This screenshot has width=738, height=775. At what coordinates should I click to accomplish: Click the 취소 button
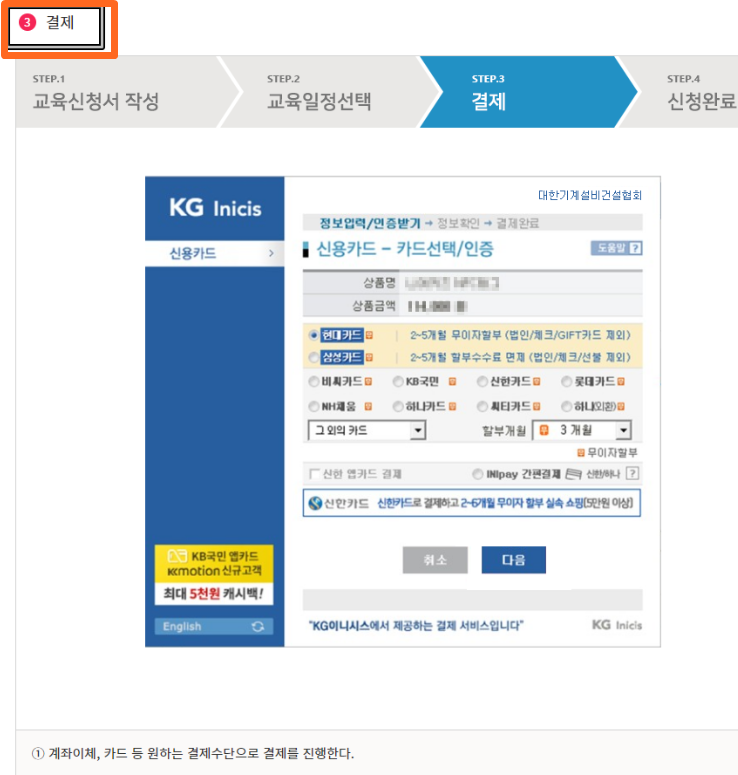435,560
